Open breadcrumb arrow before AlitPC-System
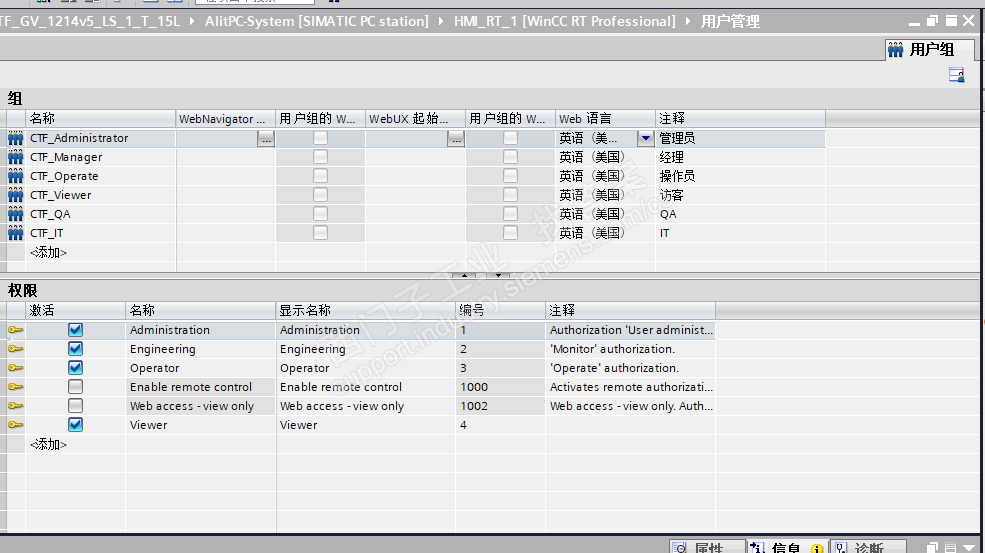The width and height of the screenshot is (985, 553). click(x=192, y=21)
